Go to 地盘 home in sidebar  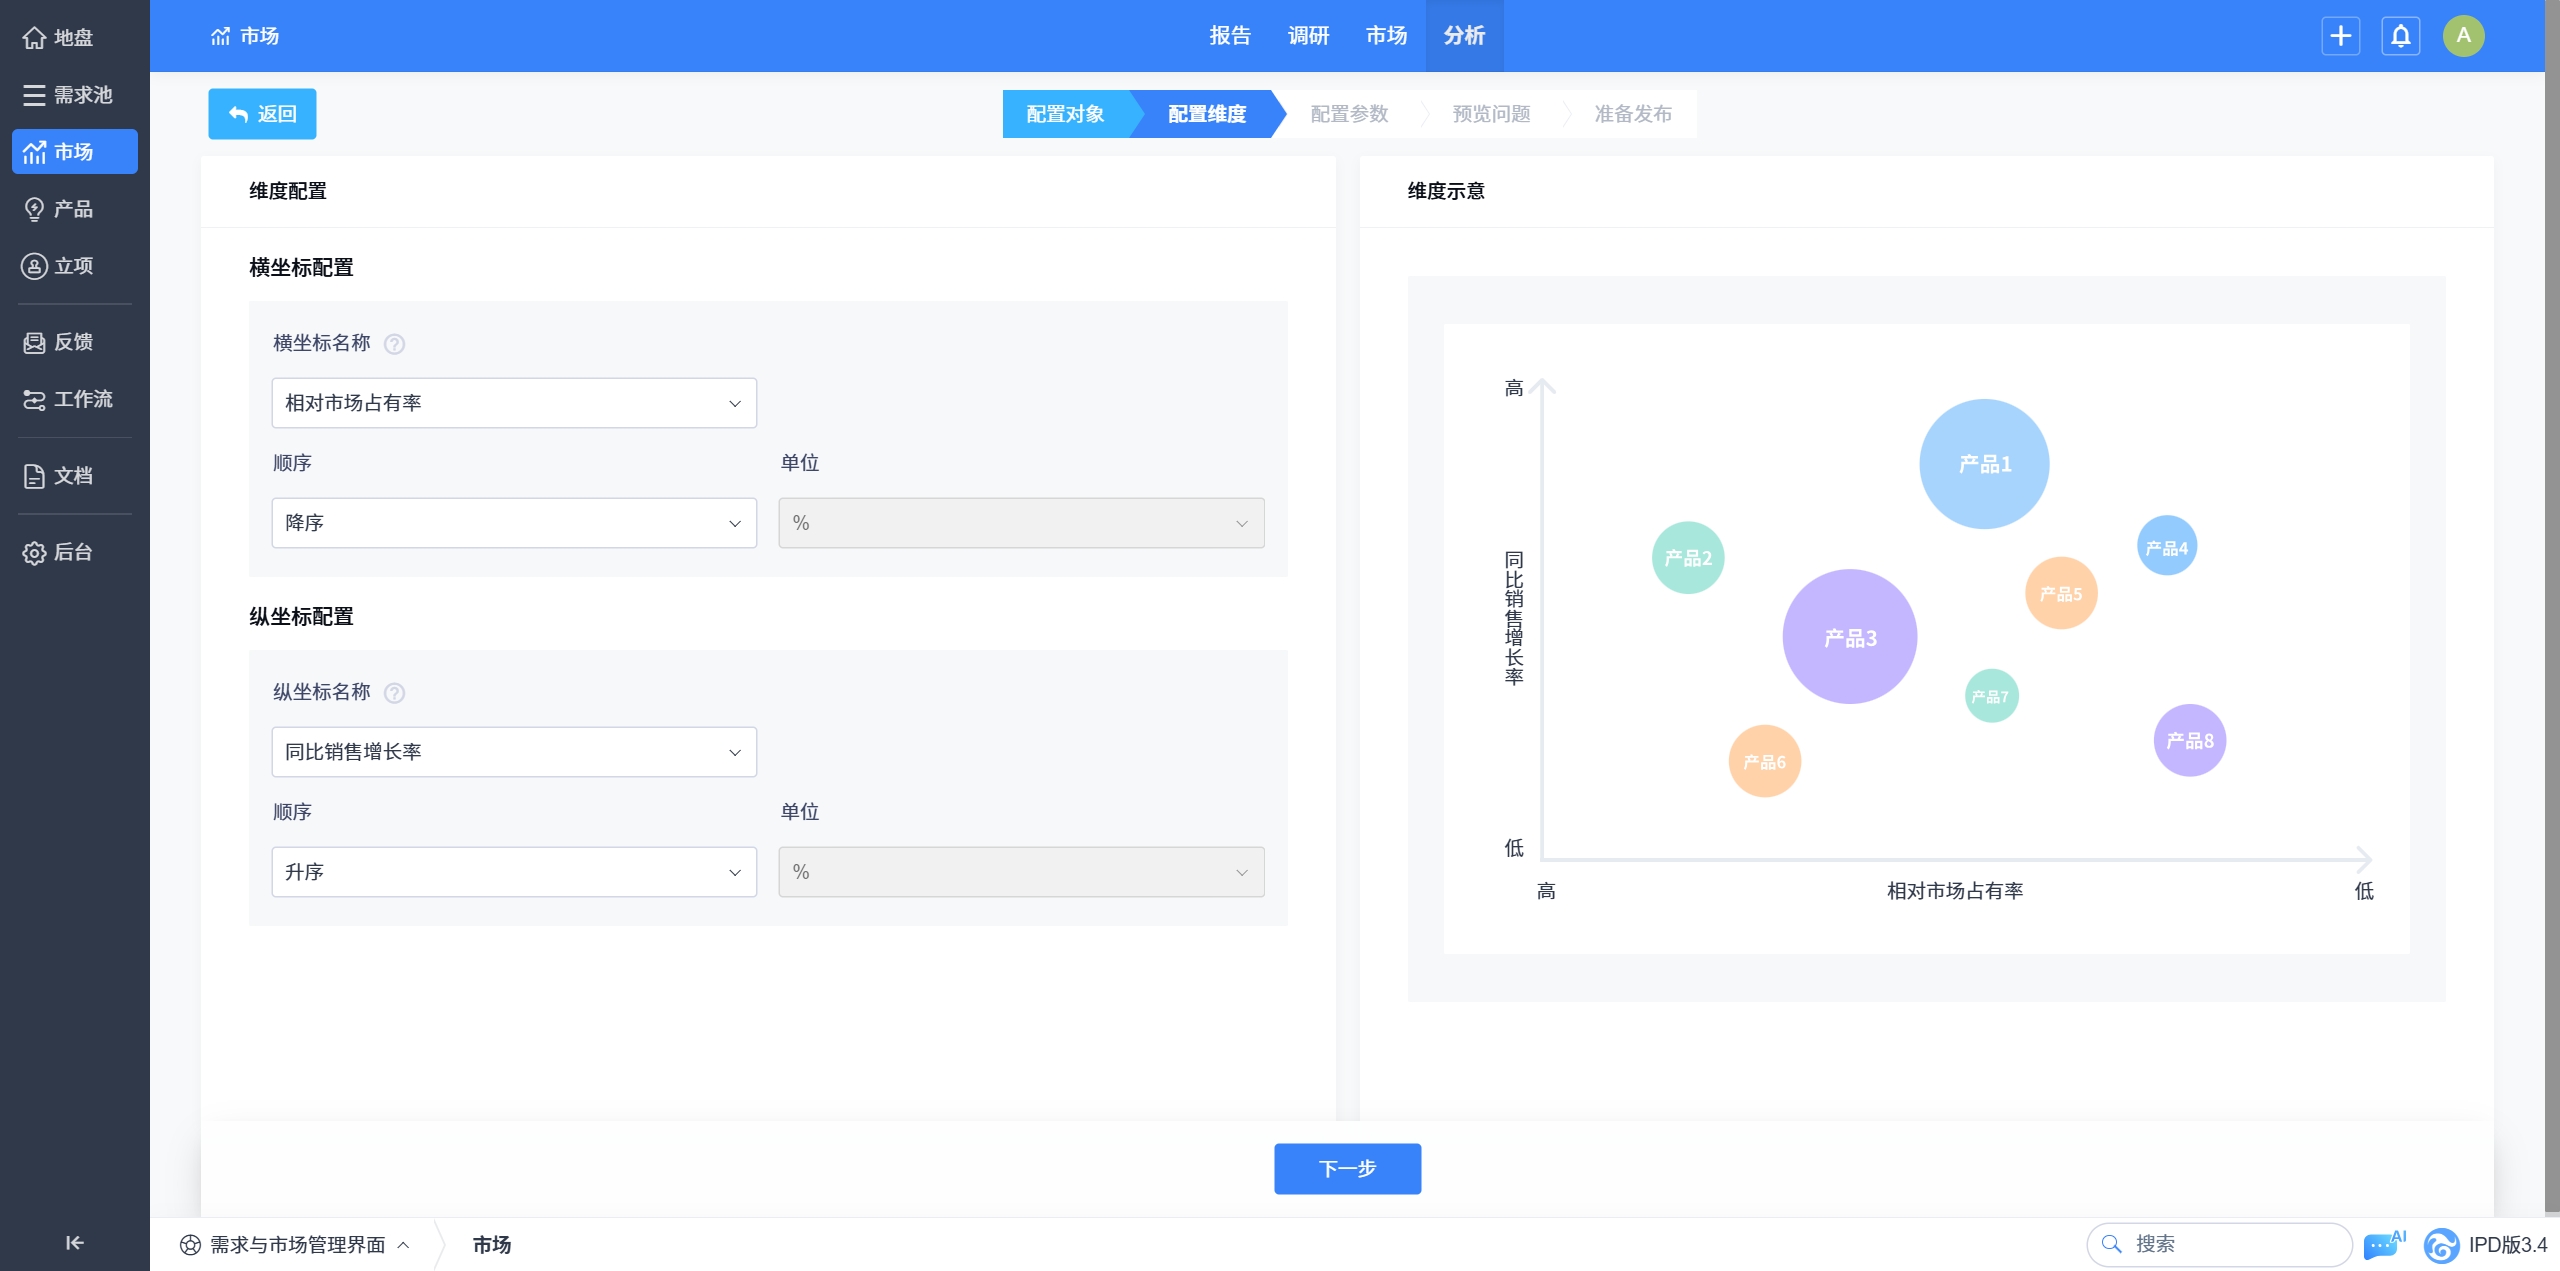click(x=73, y=38)
